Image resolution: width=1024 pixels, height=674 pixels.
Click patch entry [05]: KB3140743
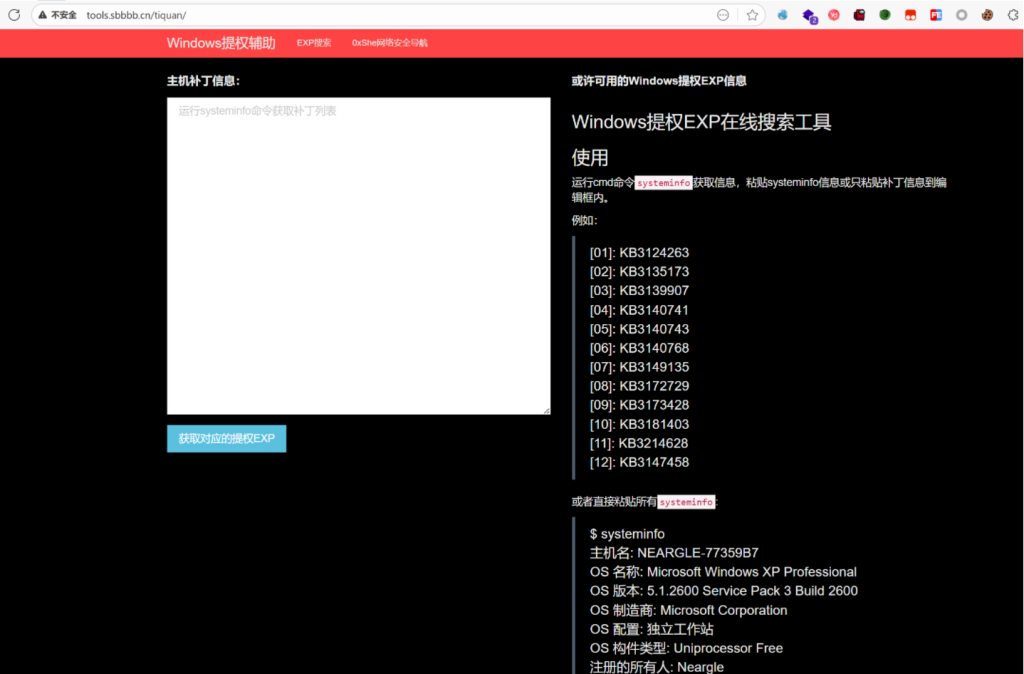click(x=639, y=329)
